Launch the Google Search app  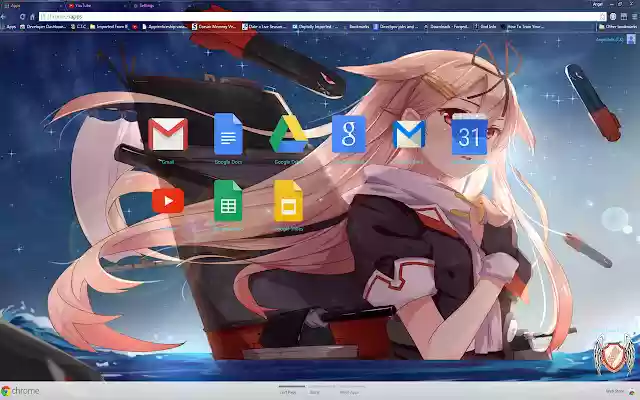349,134
